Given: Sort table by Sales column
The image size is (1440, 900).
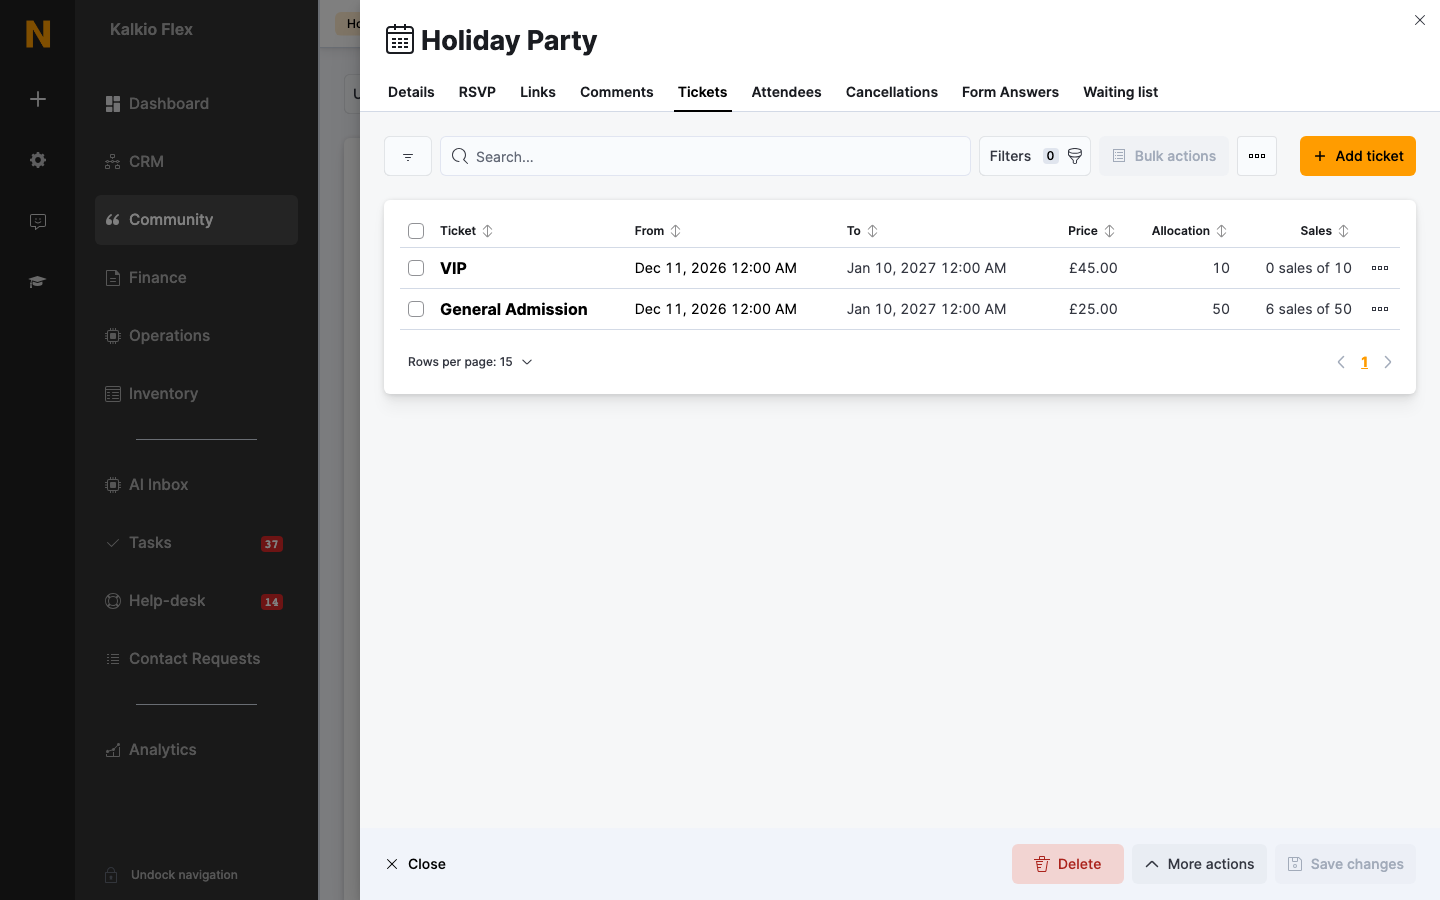Looking at the screenshot, I should pyautogui.click(x=1344, y=231).
